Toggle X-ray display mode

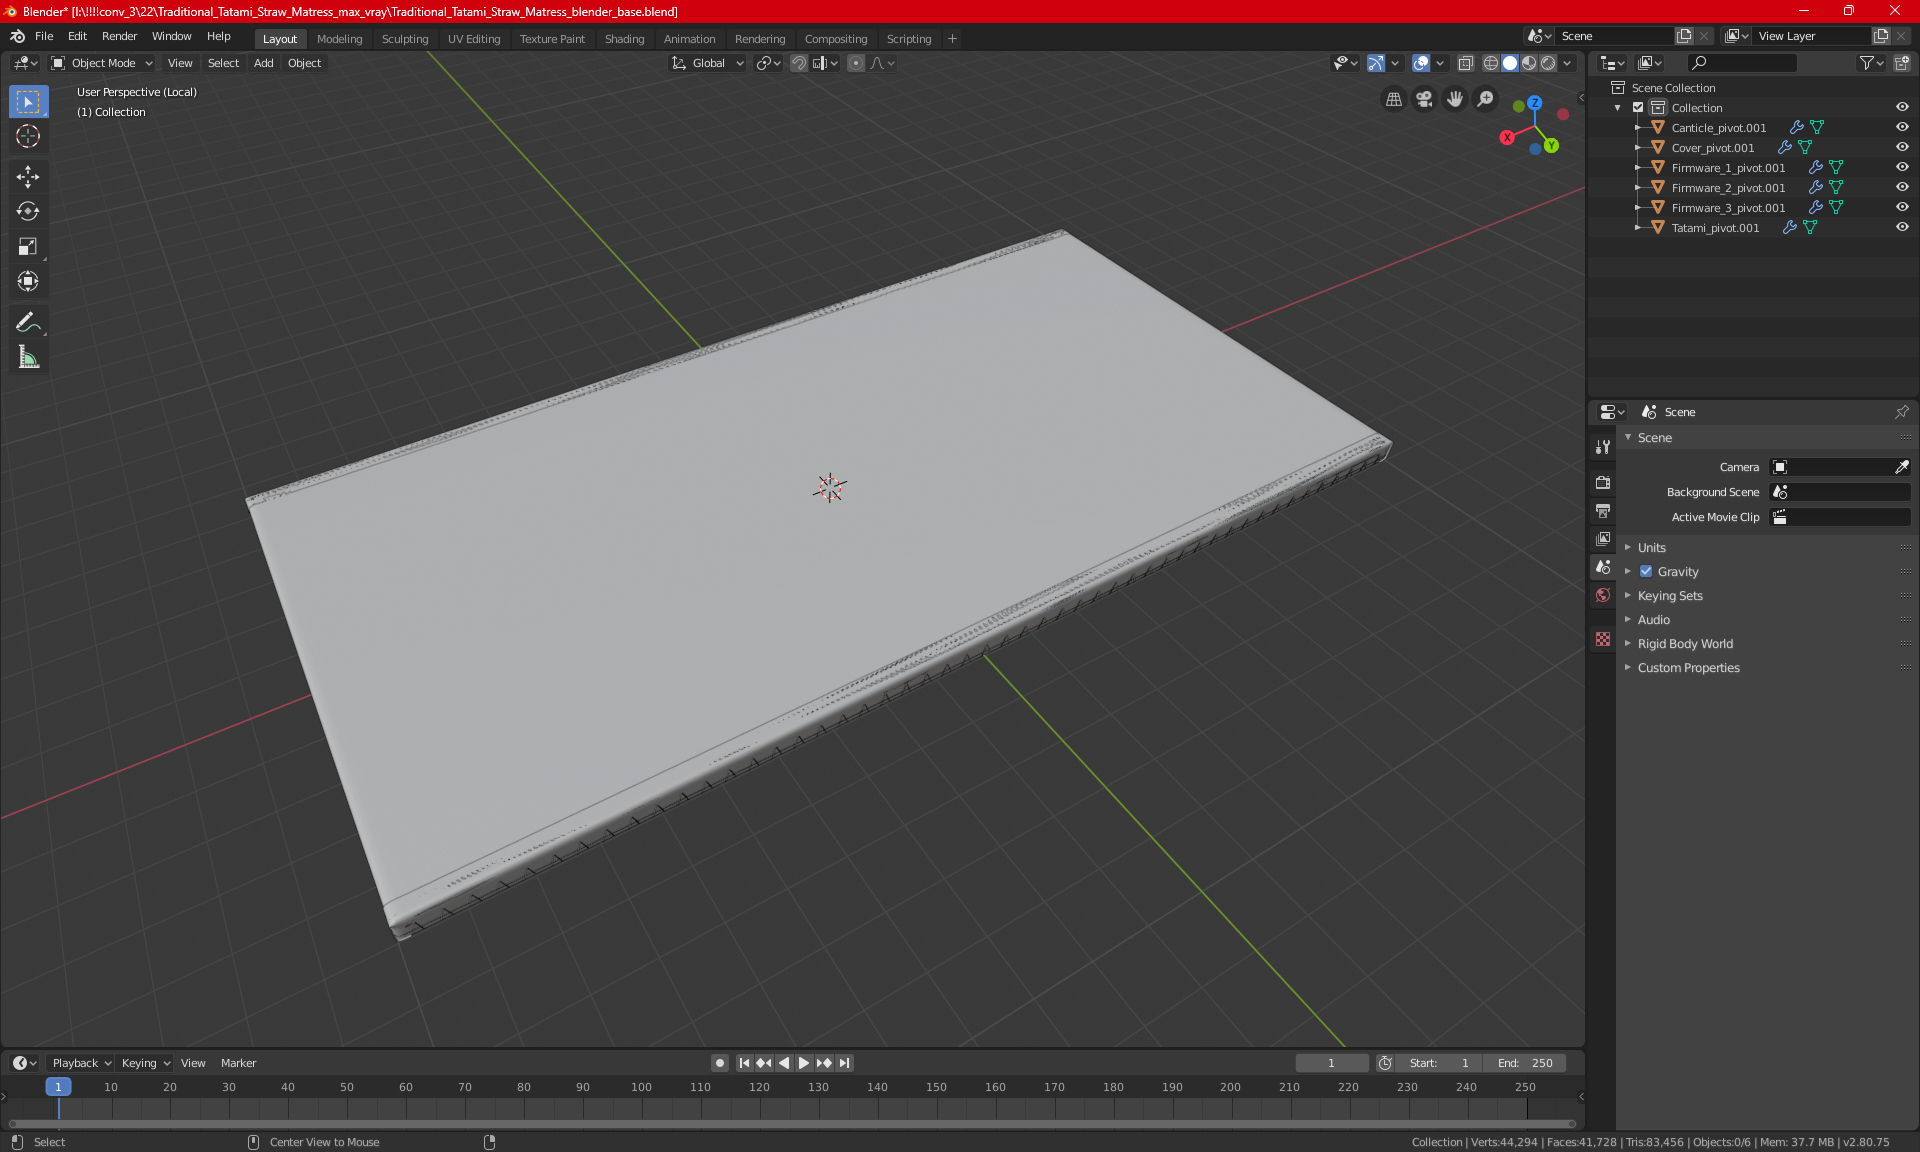coord(1465,63)
